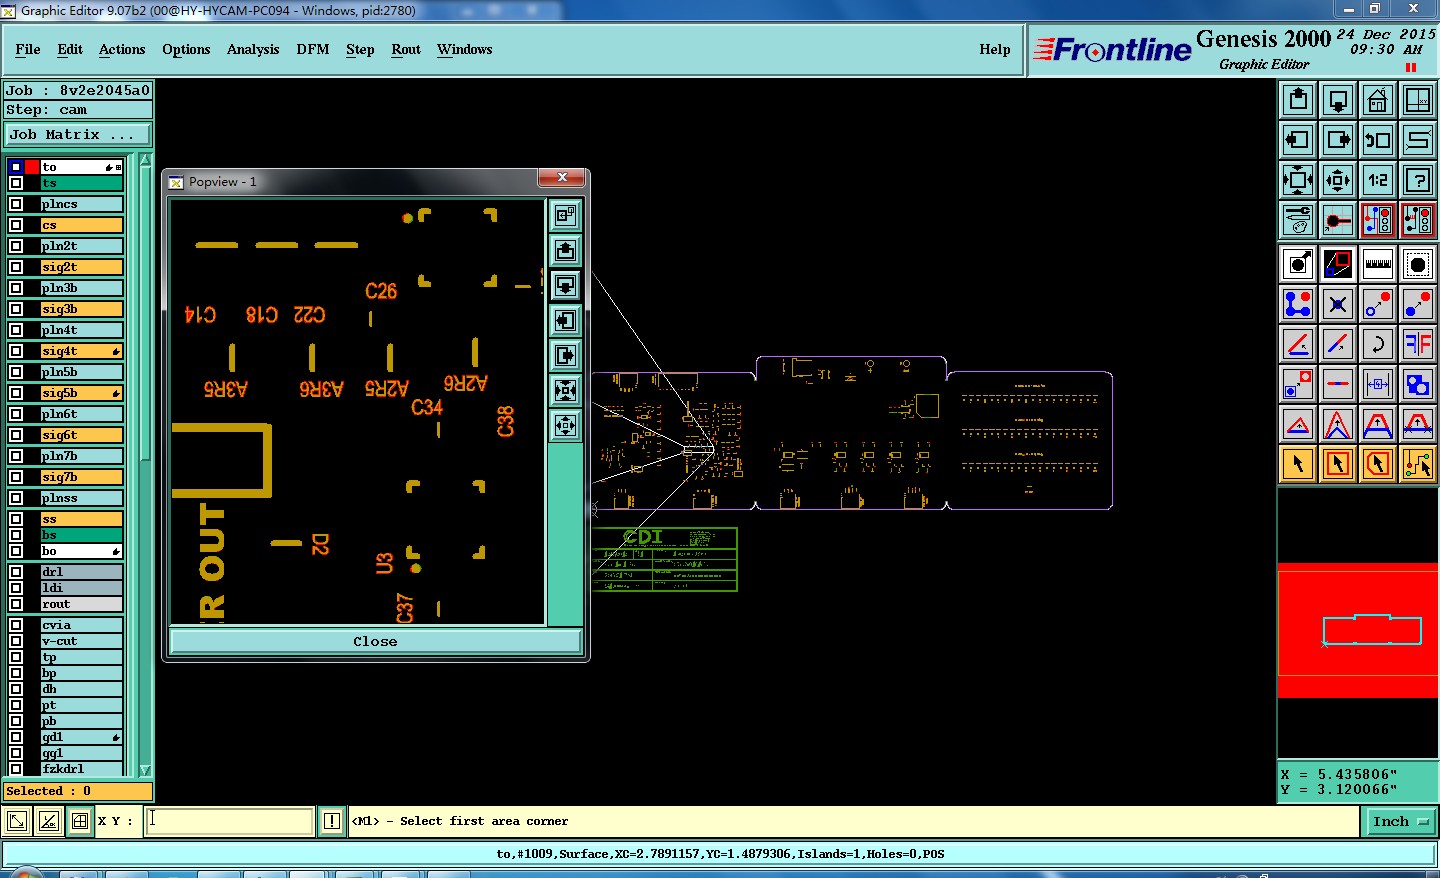Open the Options menu
1440x878 pixels.
click(186, 49)
